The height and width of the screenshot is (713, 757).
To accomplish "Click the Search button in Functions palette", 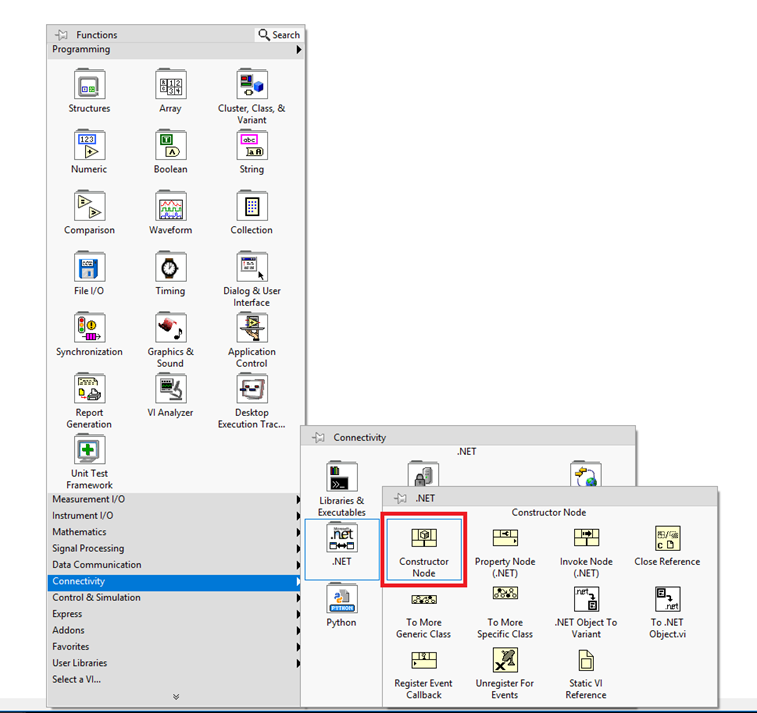I will (x=279, y=35).
